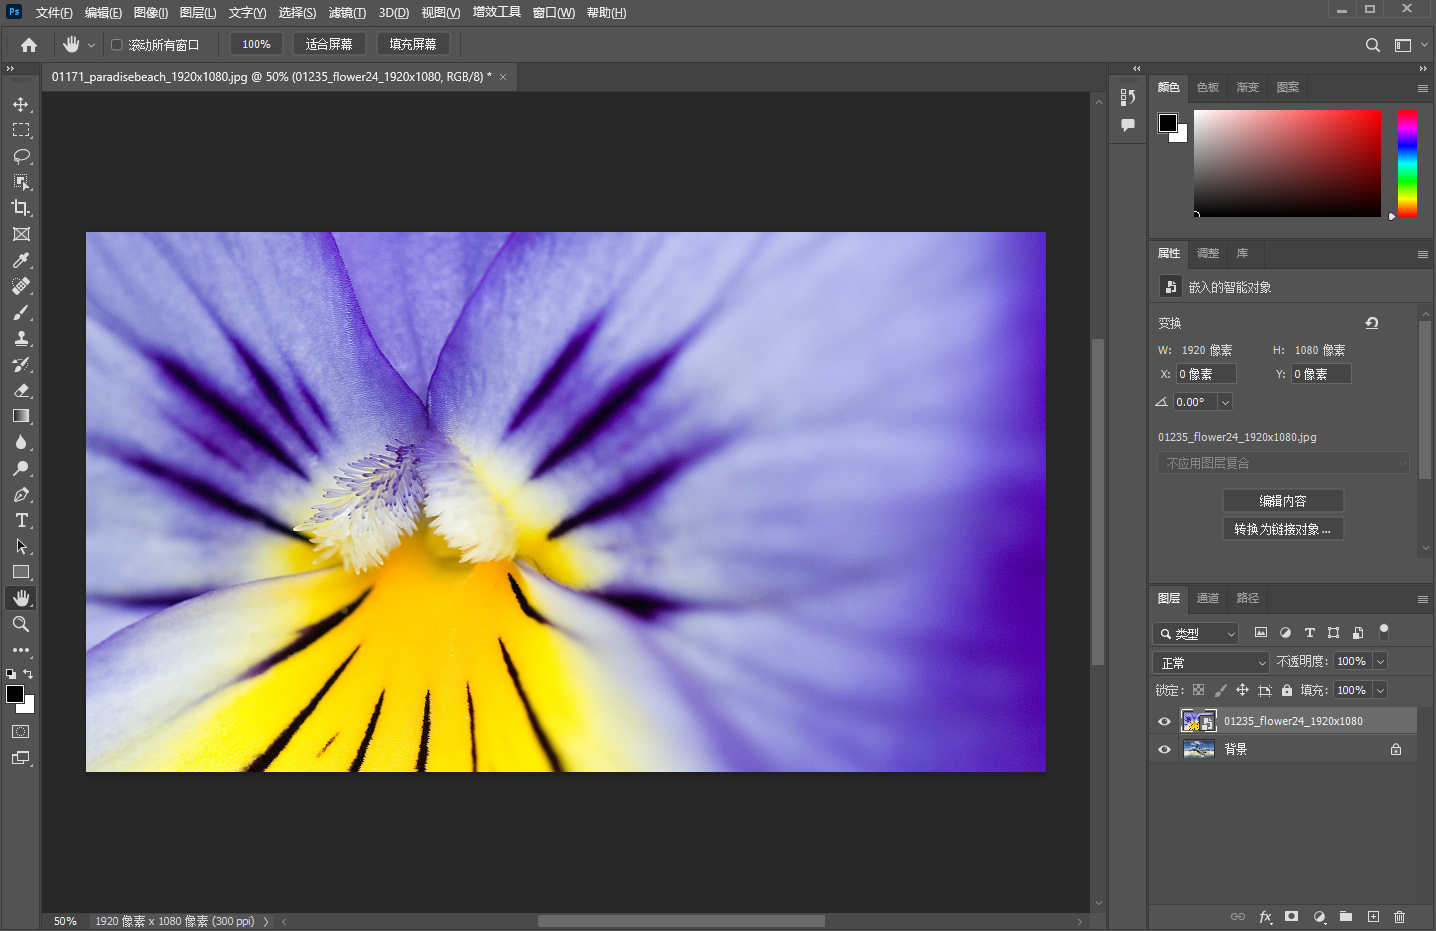Image resolution: width=1436 pixels, height=931 pixels.
Task: Click the 适合屏幕 button
Action: coord(329,44)
